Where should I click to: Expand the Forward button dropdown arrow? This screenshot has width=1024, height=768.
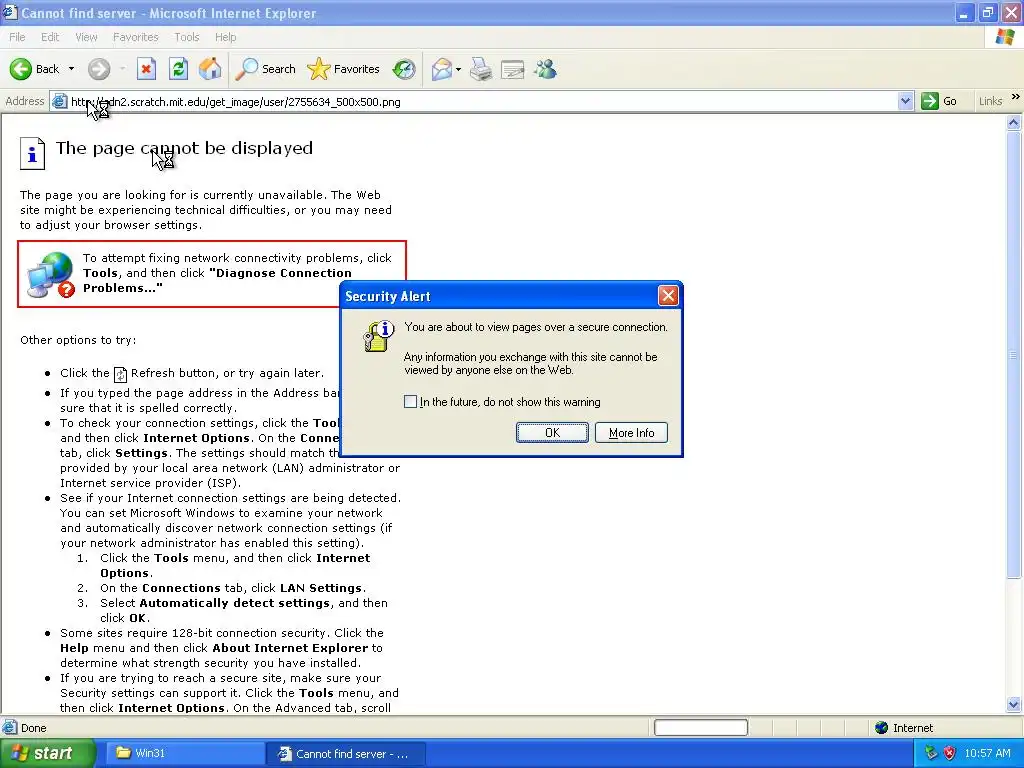pyautogui.click(x=122, y=69)
